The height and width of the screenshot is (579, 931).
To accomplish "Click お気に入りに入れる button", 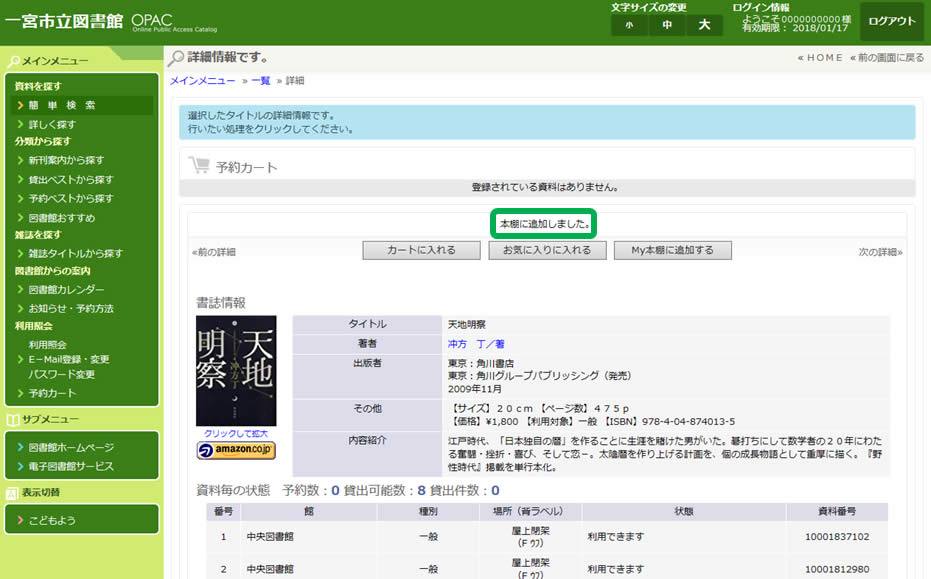I will pyautogui.click(x=547, y=250).
